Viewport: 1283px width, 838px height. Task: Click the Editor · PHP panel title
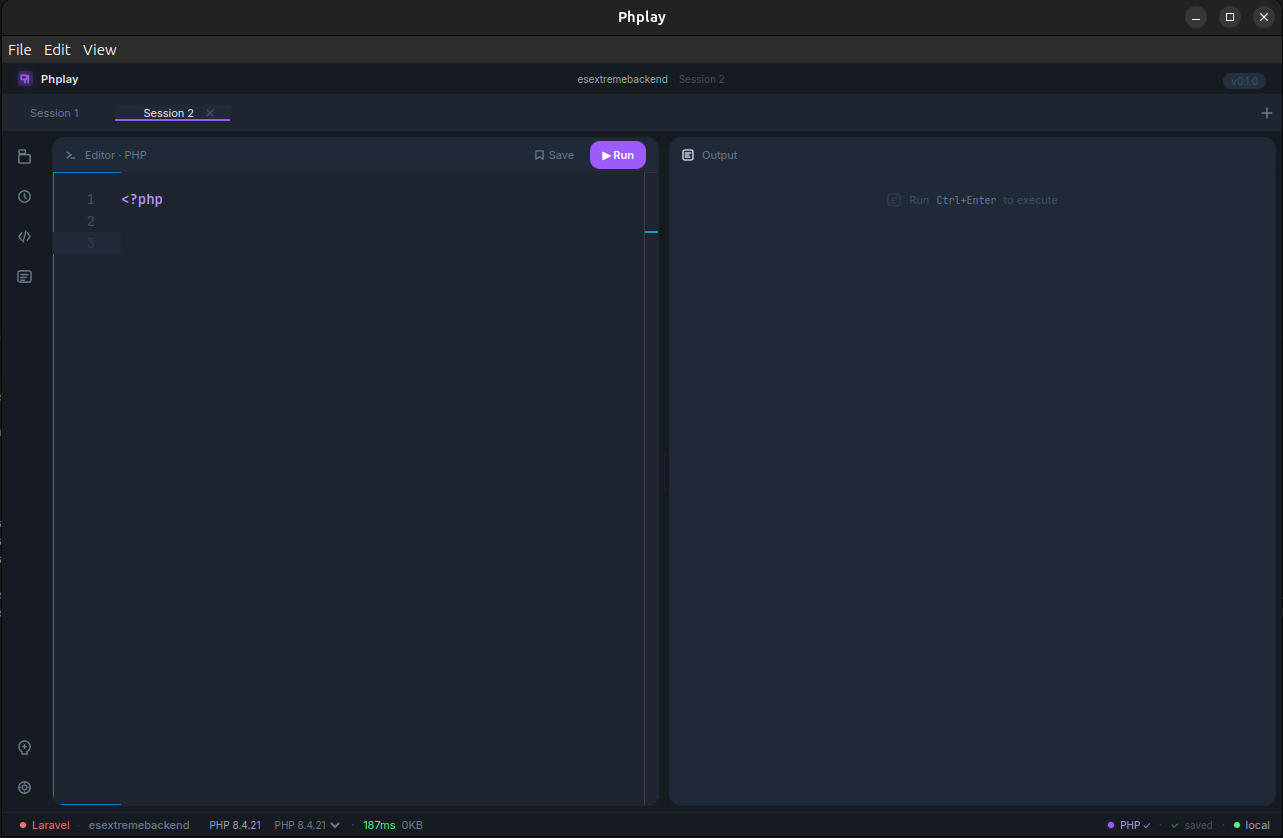tap(116, 155)
